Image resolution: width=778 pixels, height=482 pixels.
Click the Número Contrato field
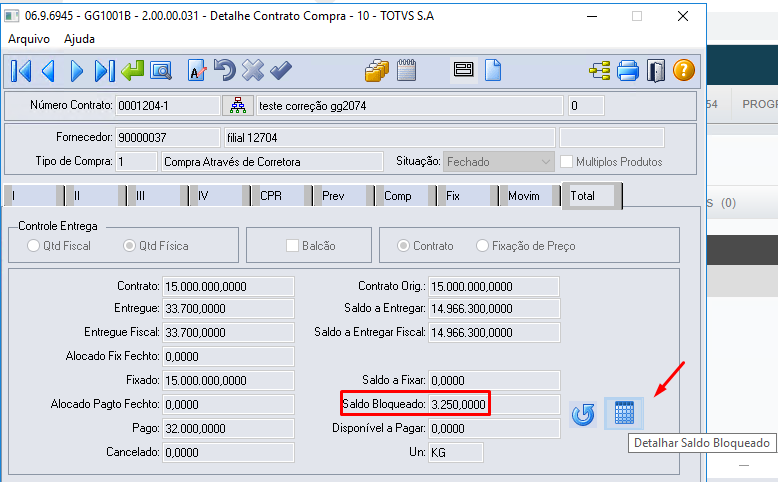167,106
